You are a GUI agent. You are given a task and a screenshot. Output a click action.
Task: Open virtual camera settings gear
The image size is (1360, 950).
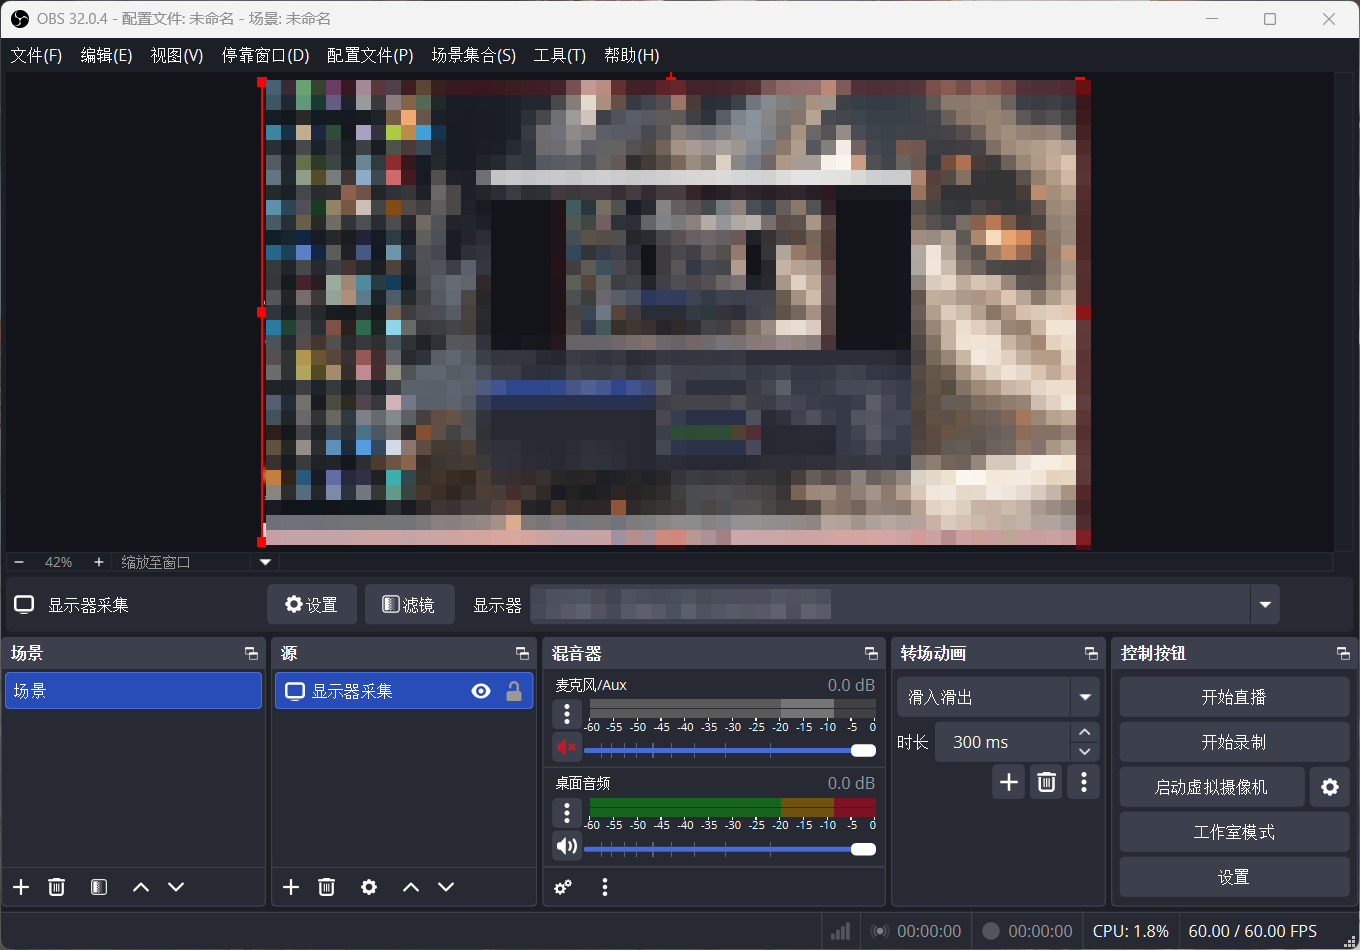pos(1329,787)
